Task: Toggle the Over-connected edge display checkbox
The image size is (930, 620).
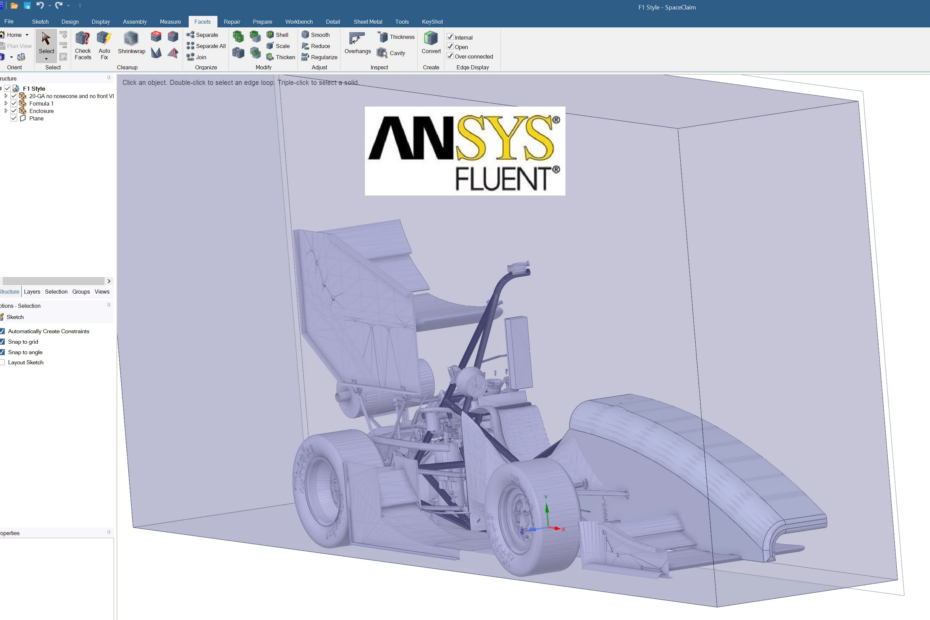Action: pyautogui.click(x=450, y=56)
